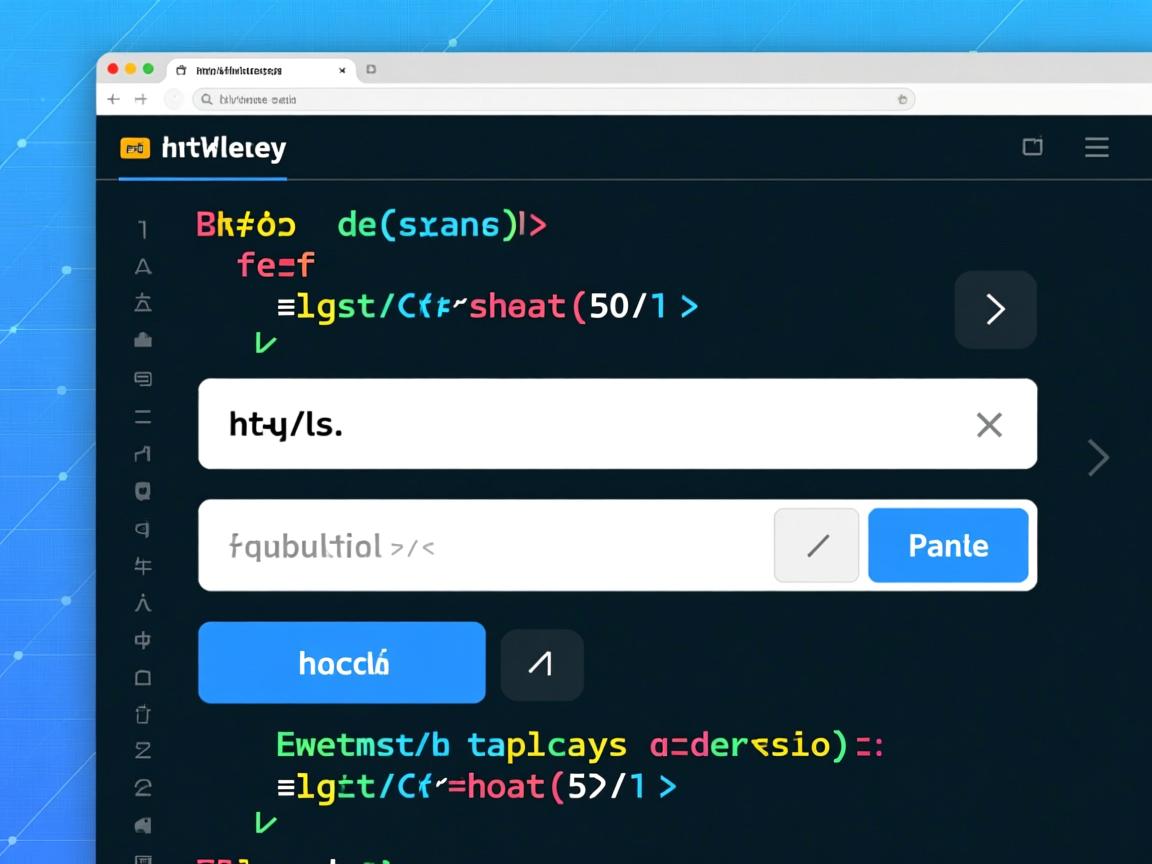The width and height of the screenshot is (1152, 864).
Task: Focus the browser address bar
Action: point(550,99)
